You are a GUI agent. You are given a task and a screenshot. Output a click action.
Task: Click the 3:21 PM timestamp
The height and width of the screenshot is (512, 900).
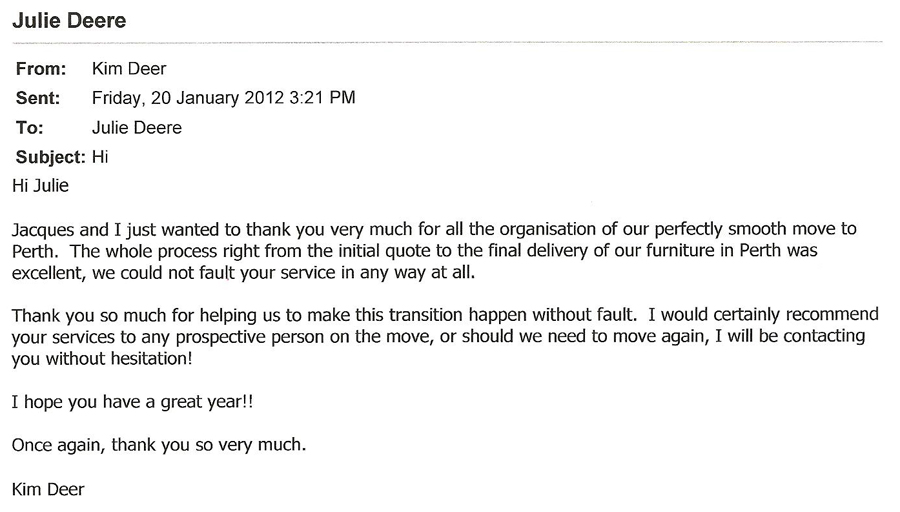click(322, 98)
